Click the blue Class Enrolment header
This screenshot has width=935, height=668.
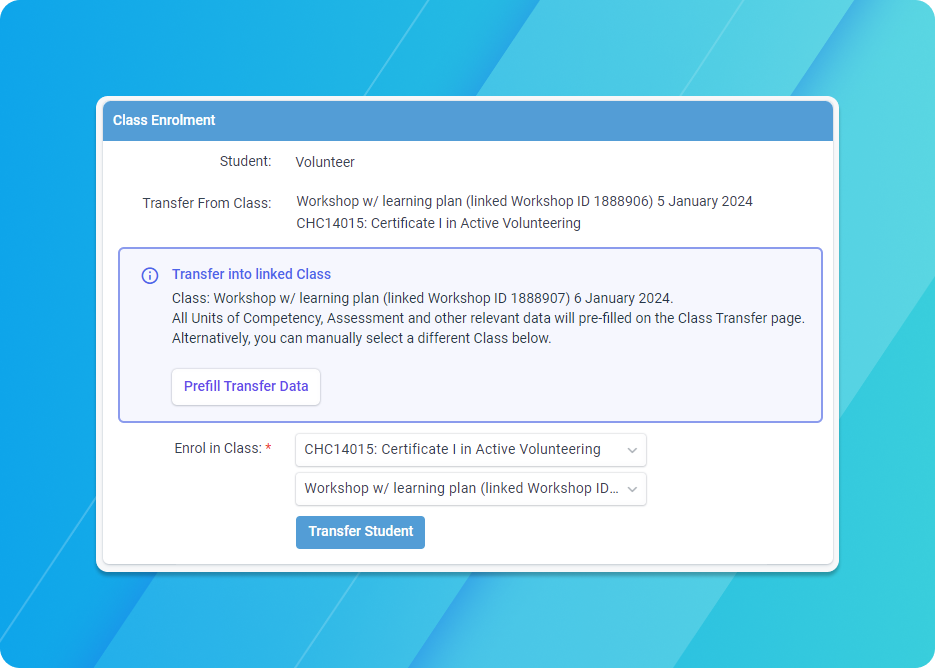pyautogui.click(x=466, y=120)
